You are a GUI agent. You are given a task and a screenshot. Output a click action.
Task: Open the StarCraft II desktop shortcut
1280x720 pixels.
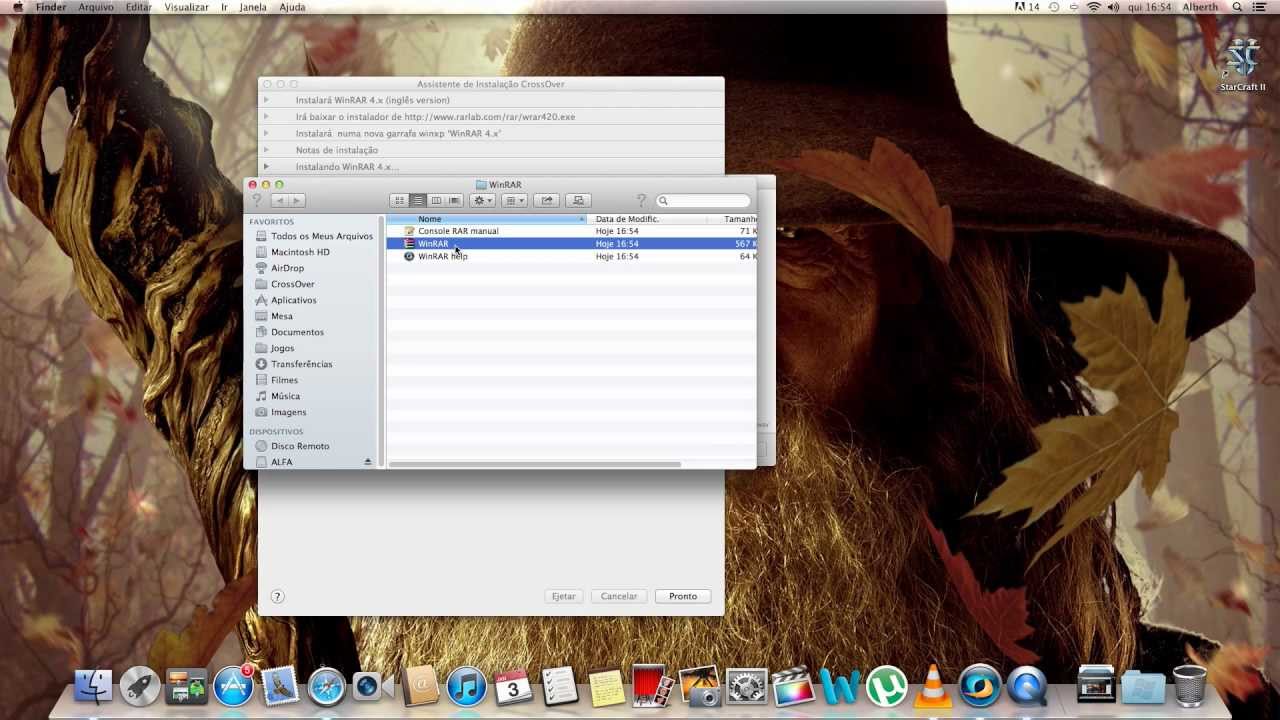point(1243,63)
